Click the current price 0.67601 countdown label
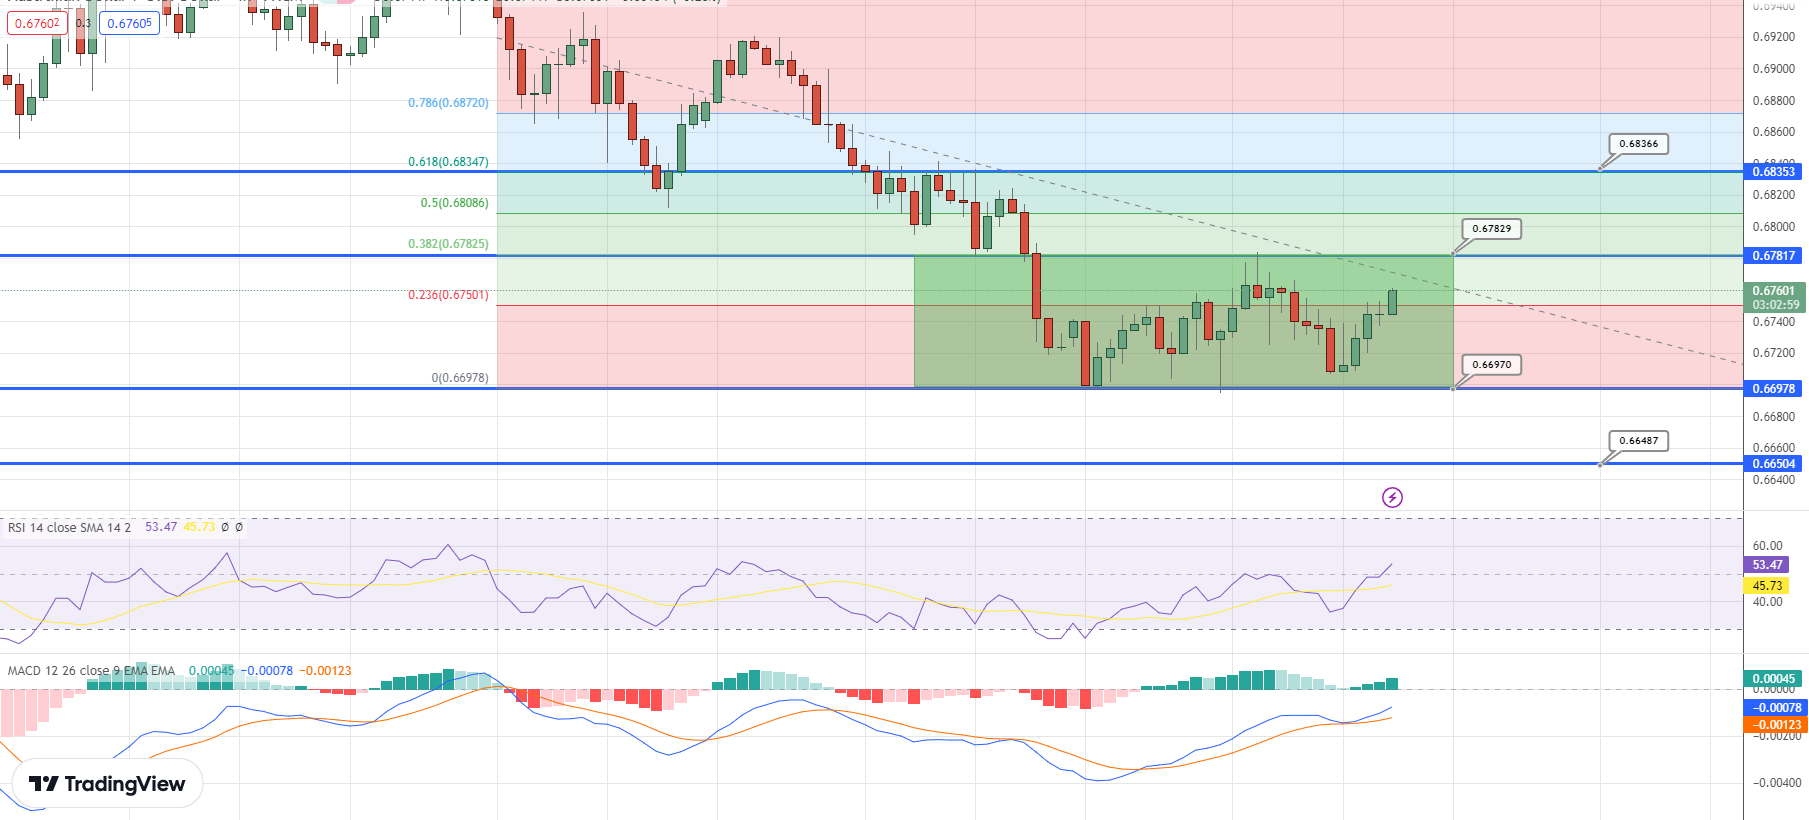1809x820 pixels. pos(1774,298)
